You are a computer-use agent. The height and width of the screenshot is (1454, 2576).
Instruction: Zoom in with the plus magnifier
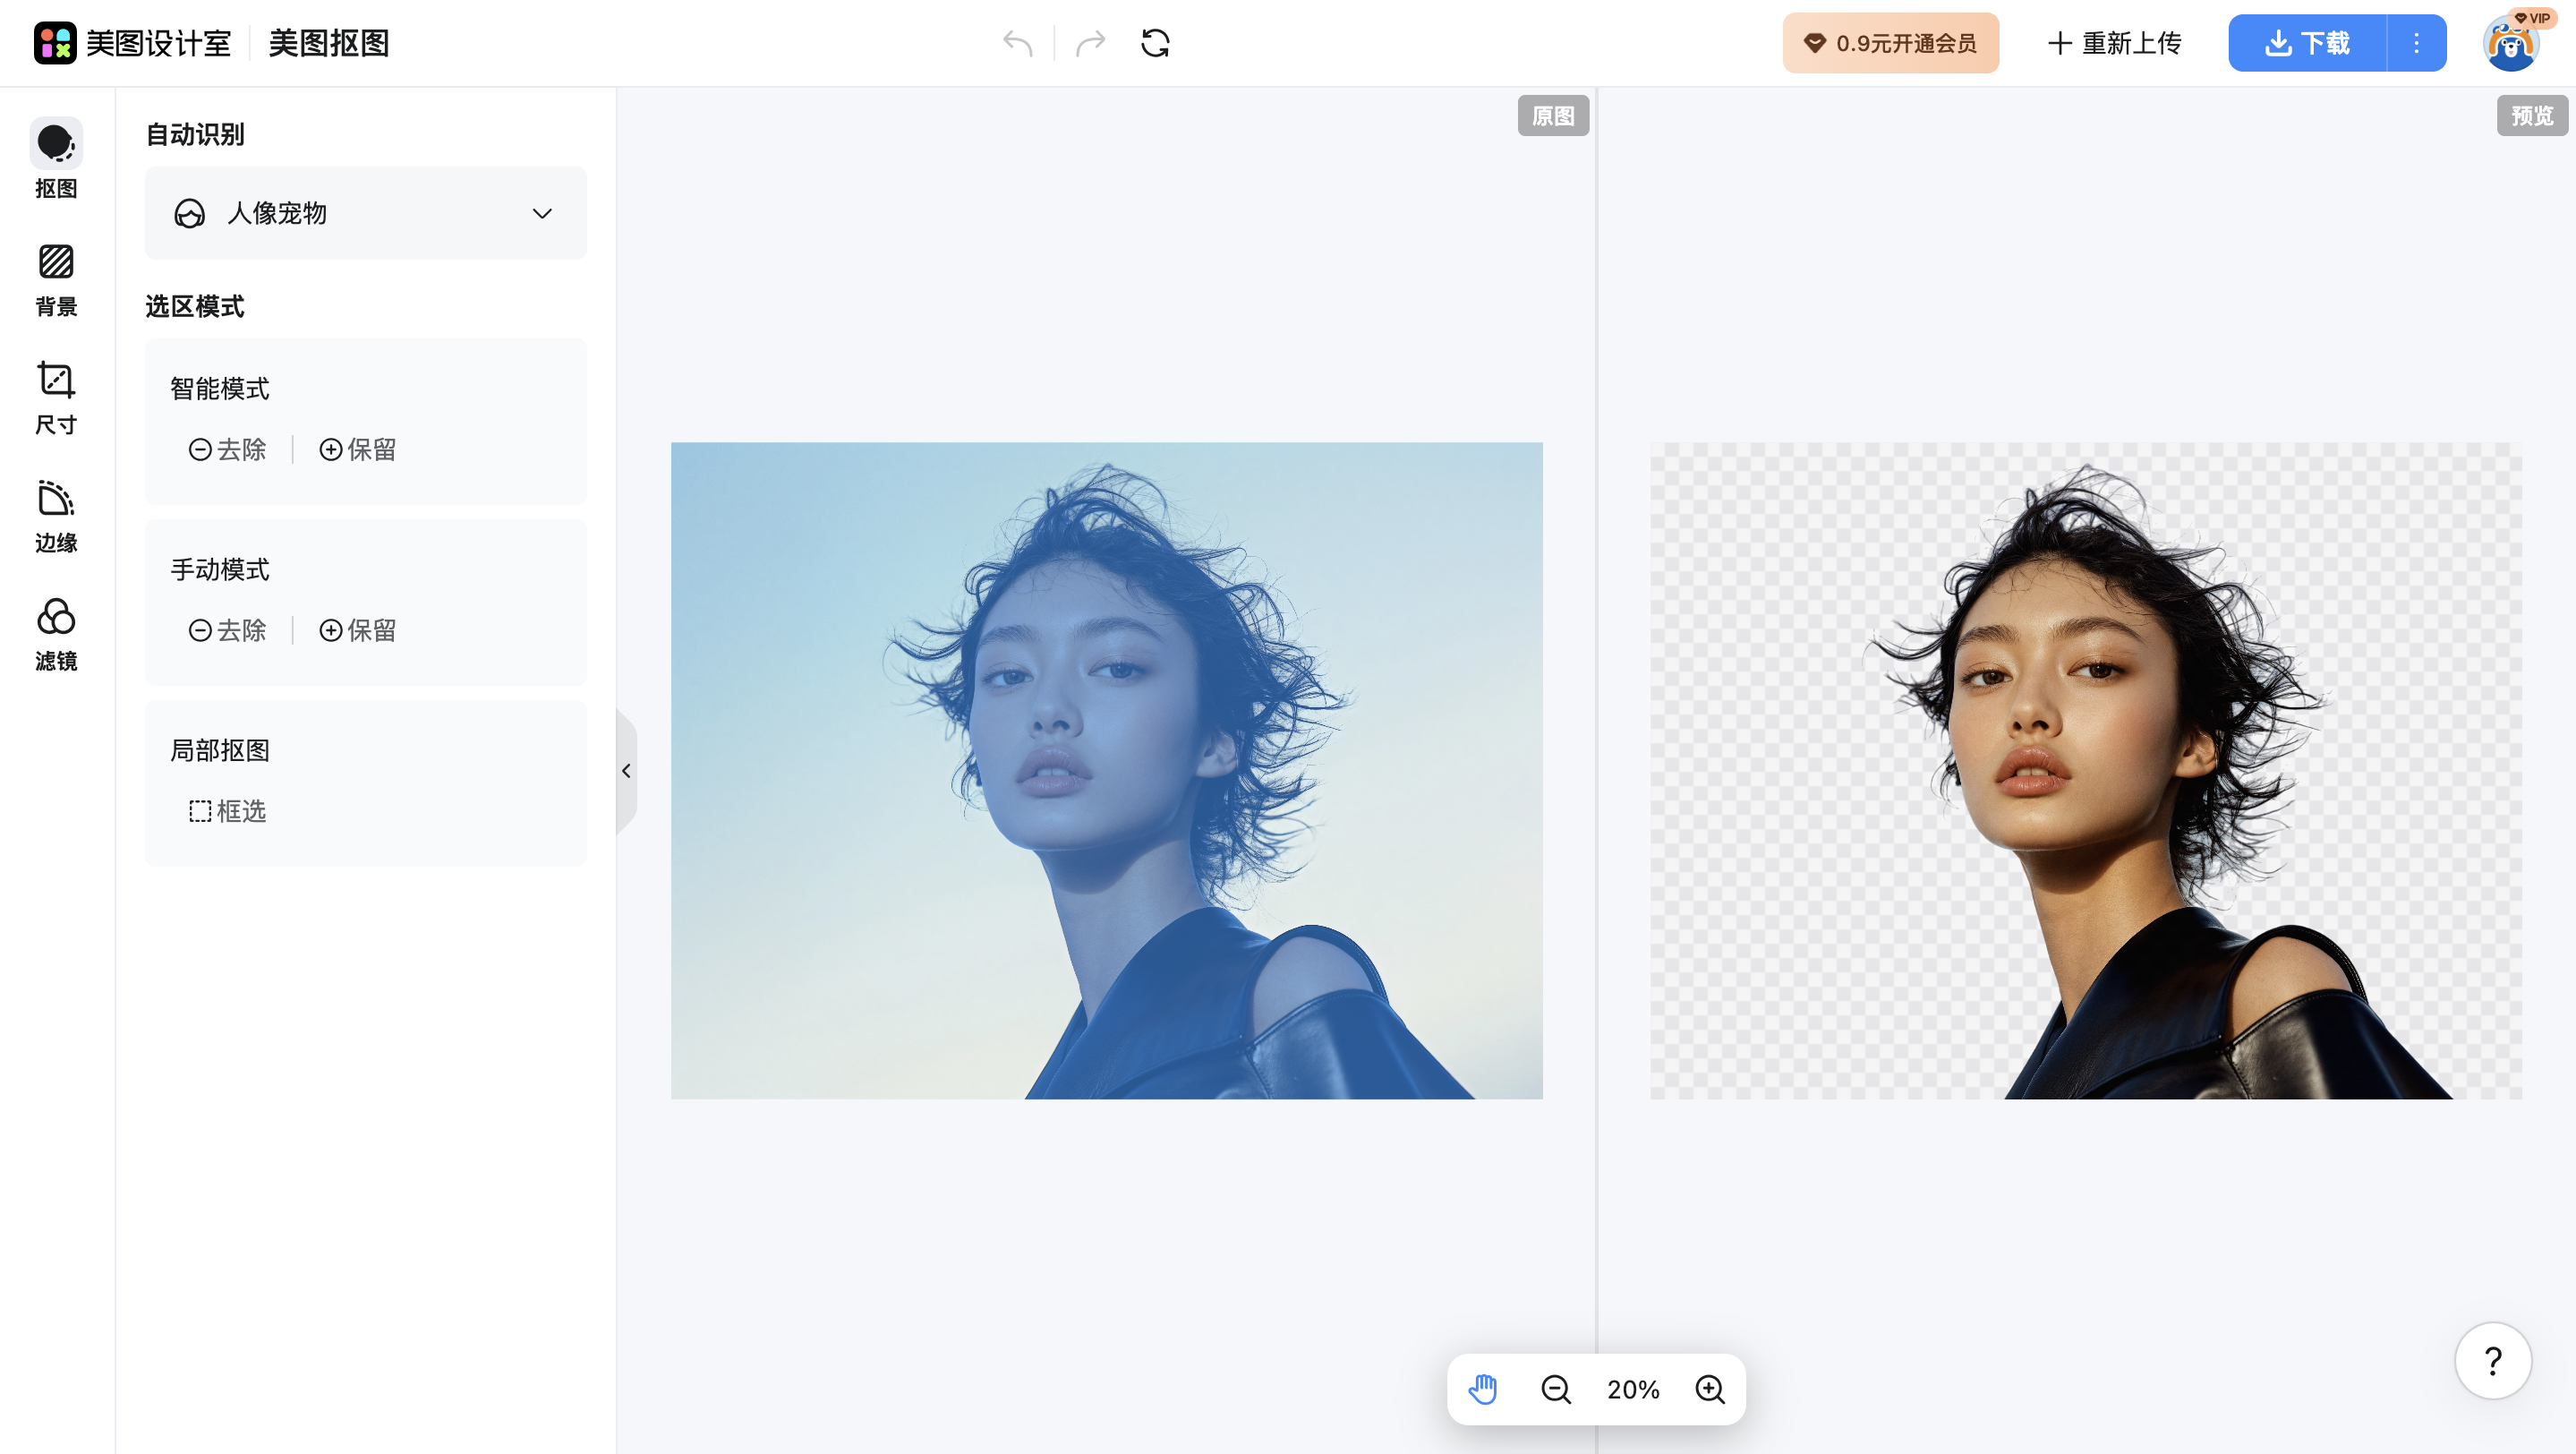[x=1710, y=1388]
